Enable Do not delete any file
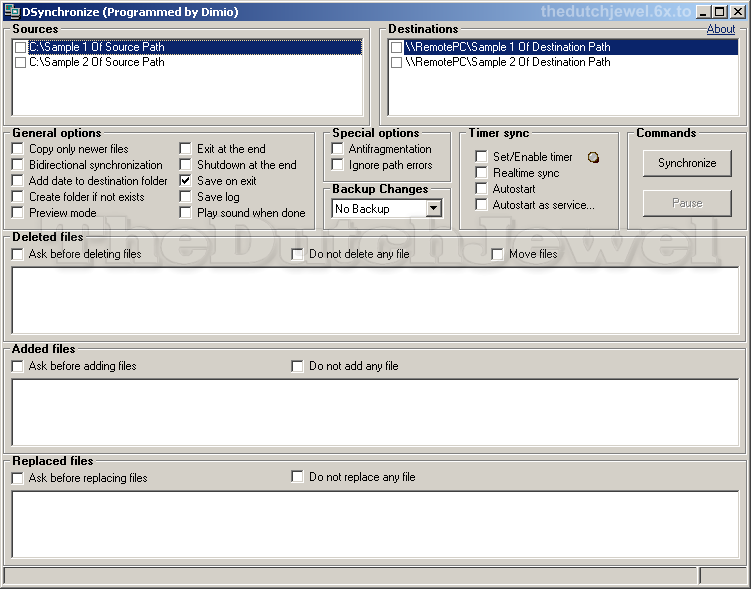This screenshot has width=751, height=589. pos(297,254)
